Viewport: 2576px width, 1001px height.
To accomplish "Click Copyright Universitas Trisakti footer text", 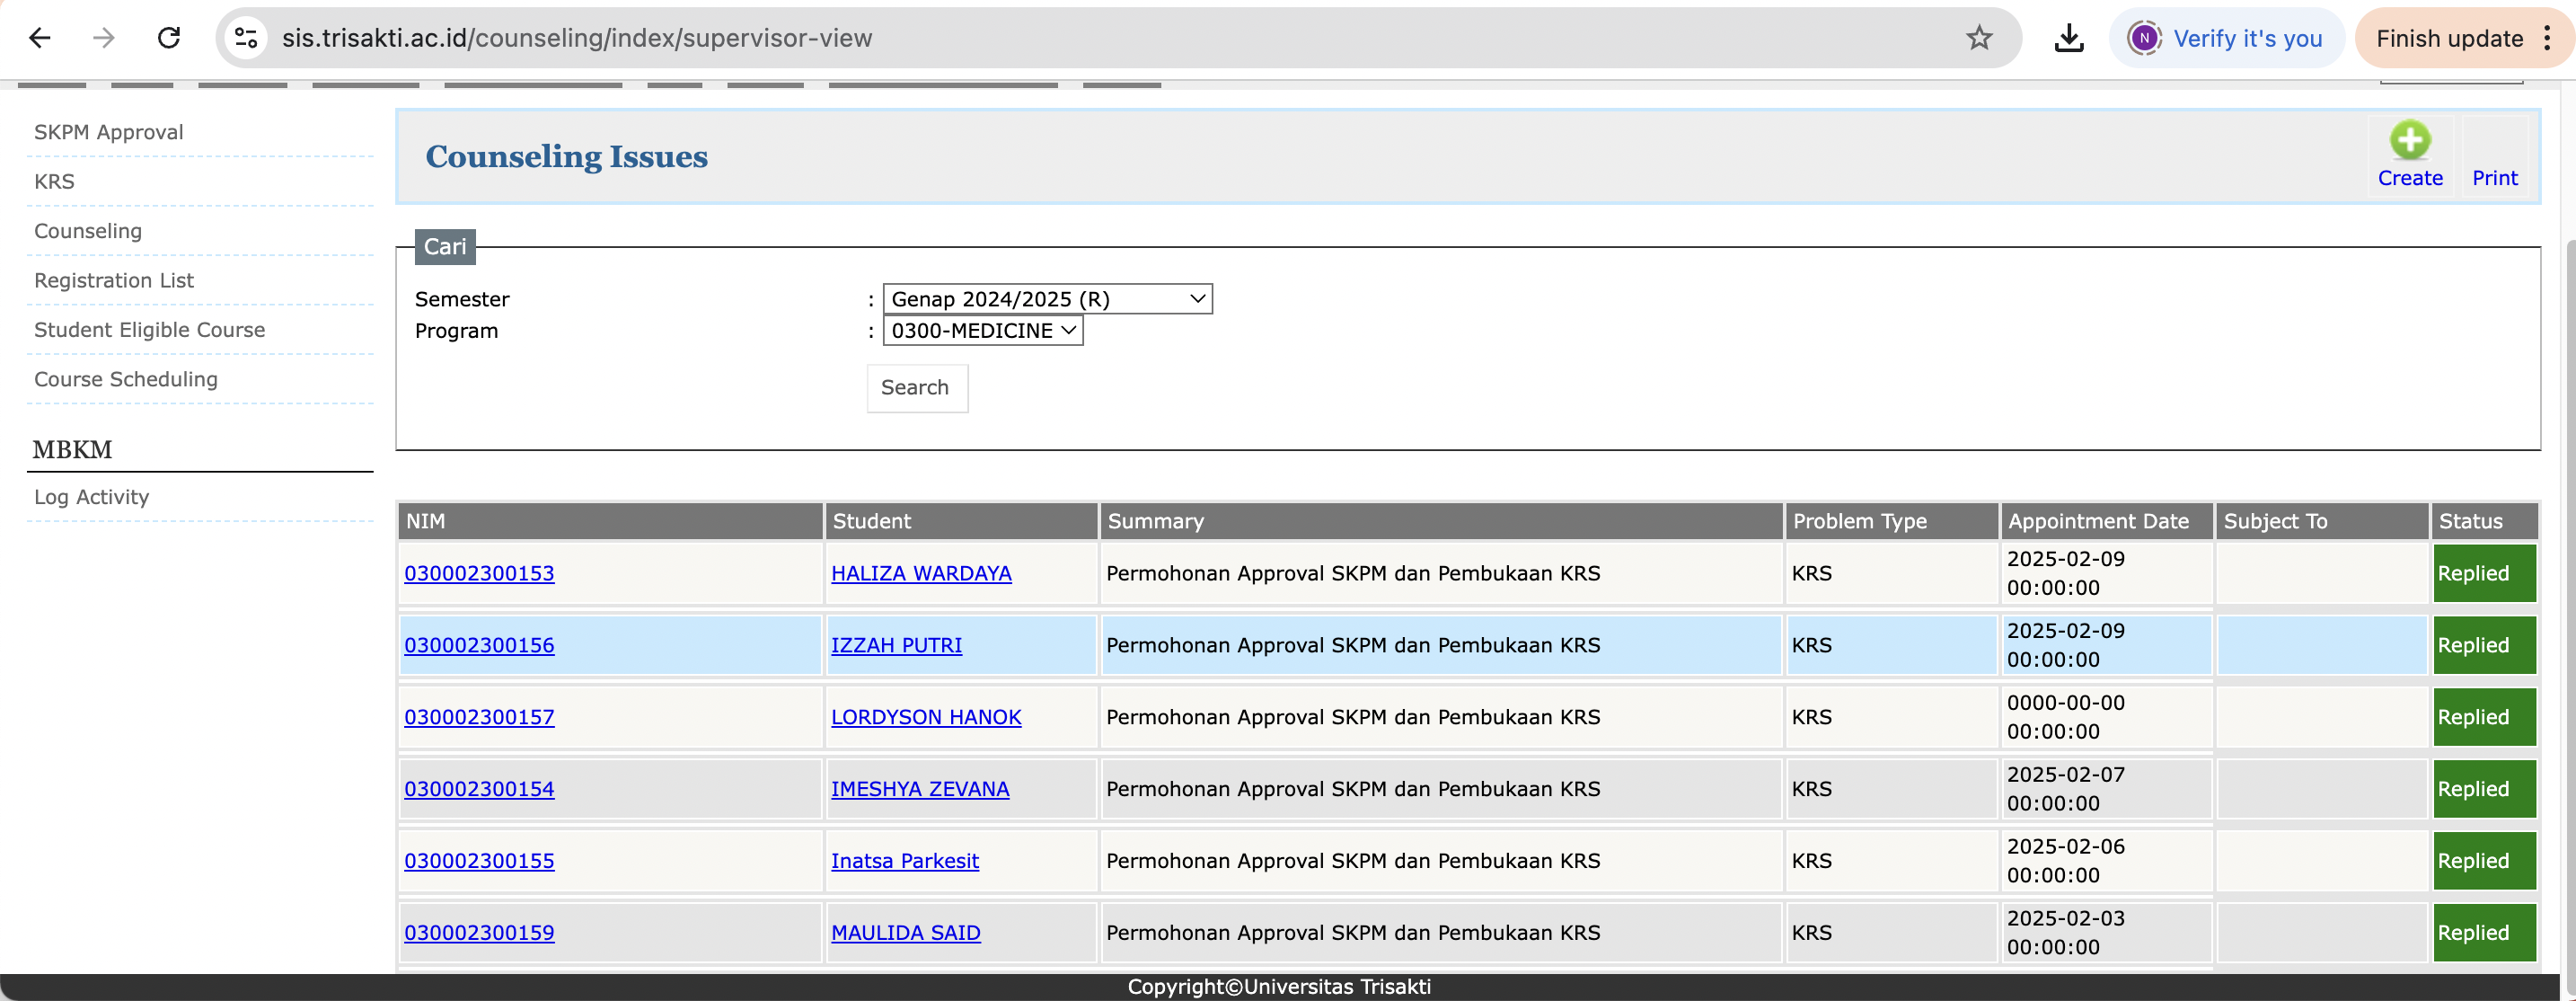I will pyautogui.click(x=1279, y=987).
